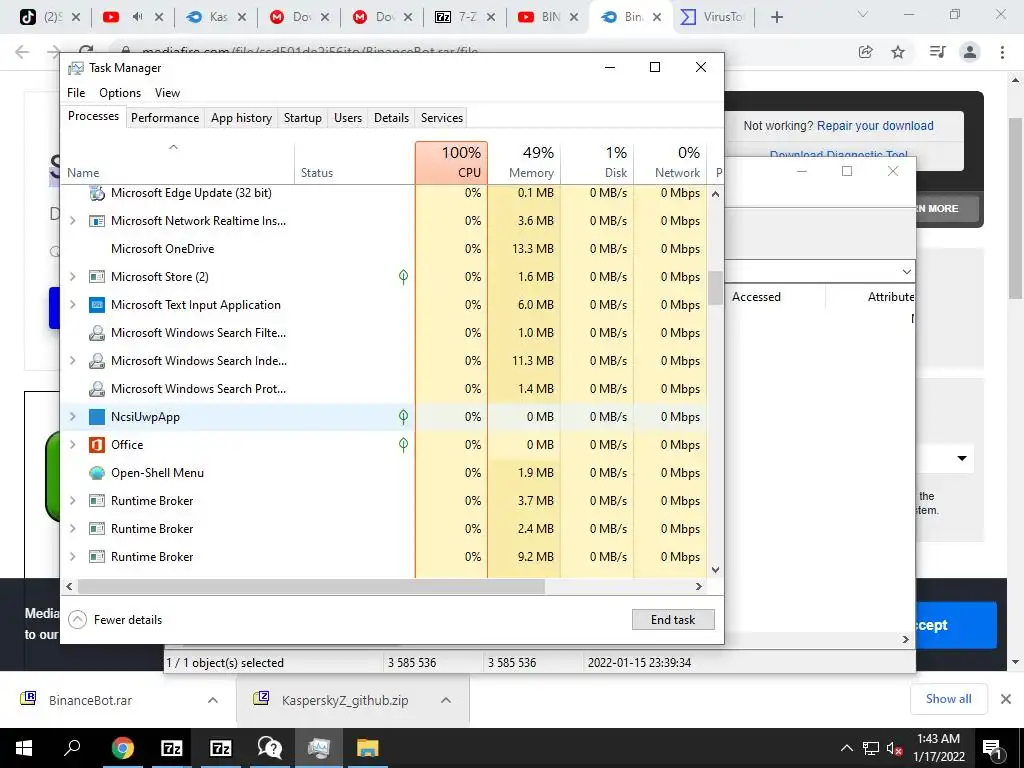Switch to the App history tab
This screenshot has height=768, width=1024.
tap(241, 118)
